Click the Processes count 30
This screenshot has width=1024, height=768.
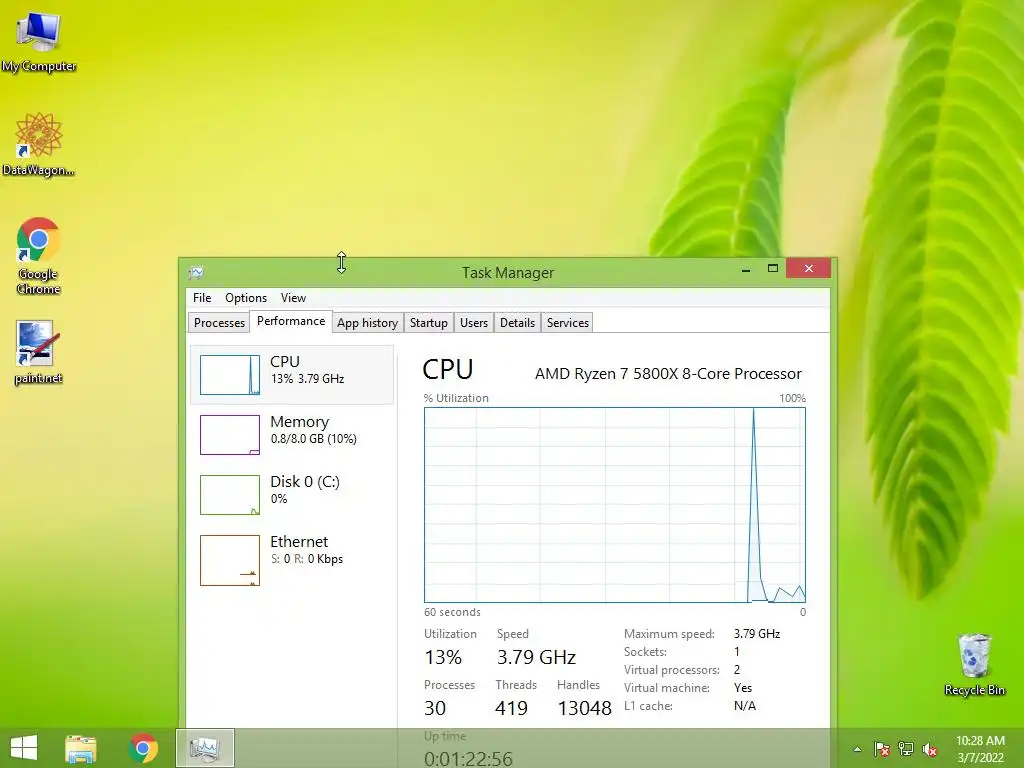click(435, 708)
